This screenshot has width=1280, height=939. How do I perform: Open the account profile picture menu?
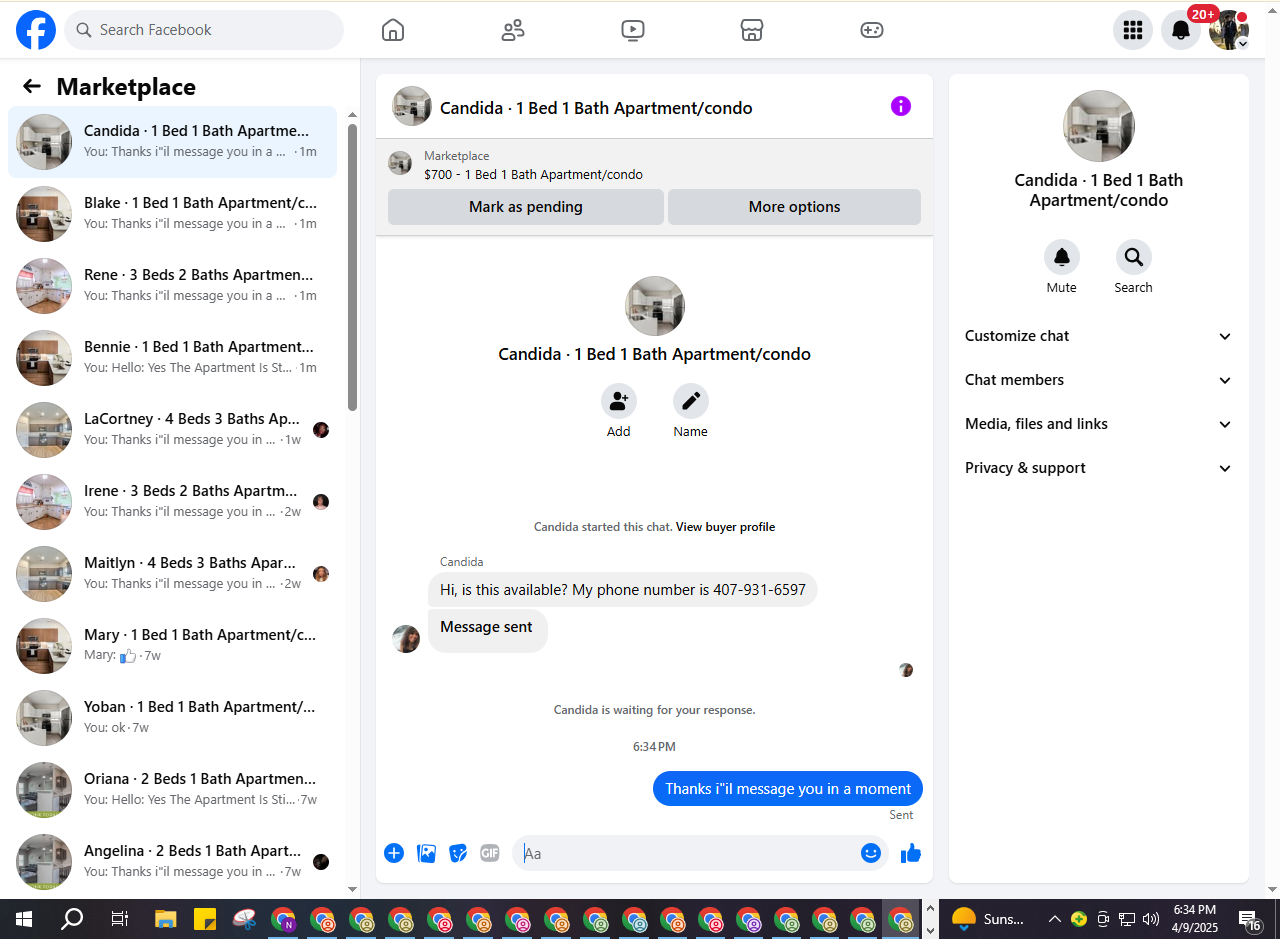click(x=1229, y=30)
